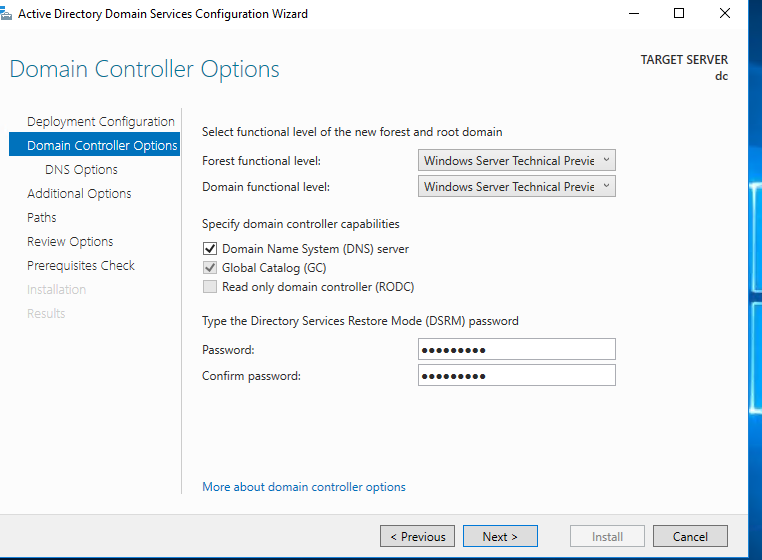The image size is (762, 560).
Task: Click Domain functional level label
Action: (266, 187)
